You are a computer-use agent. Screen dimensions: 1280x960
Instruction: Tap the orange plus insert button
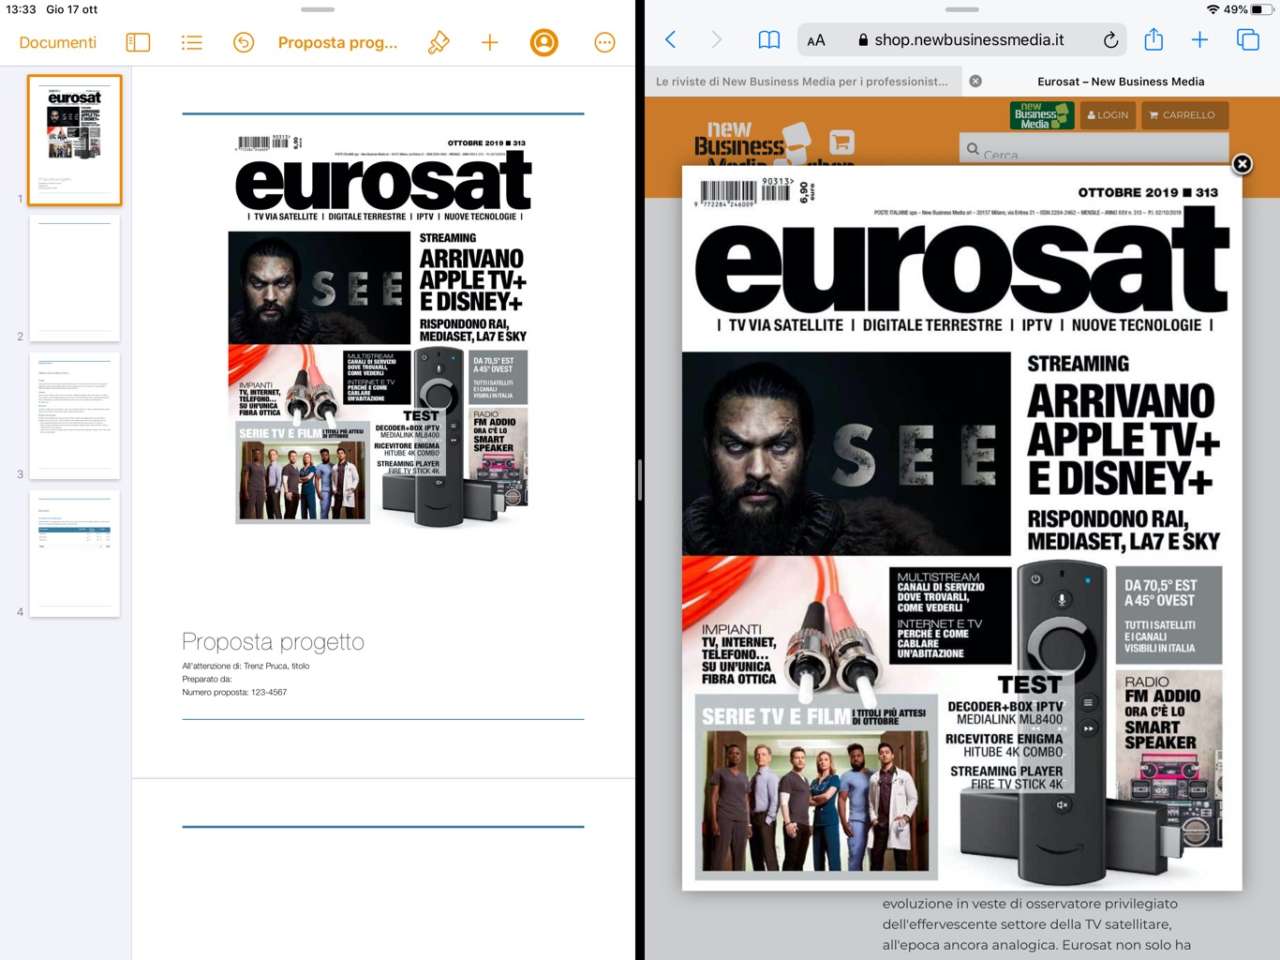490,42
